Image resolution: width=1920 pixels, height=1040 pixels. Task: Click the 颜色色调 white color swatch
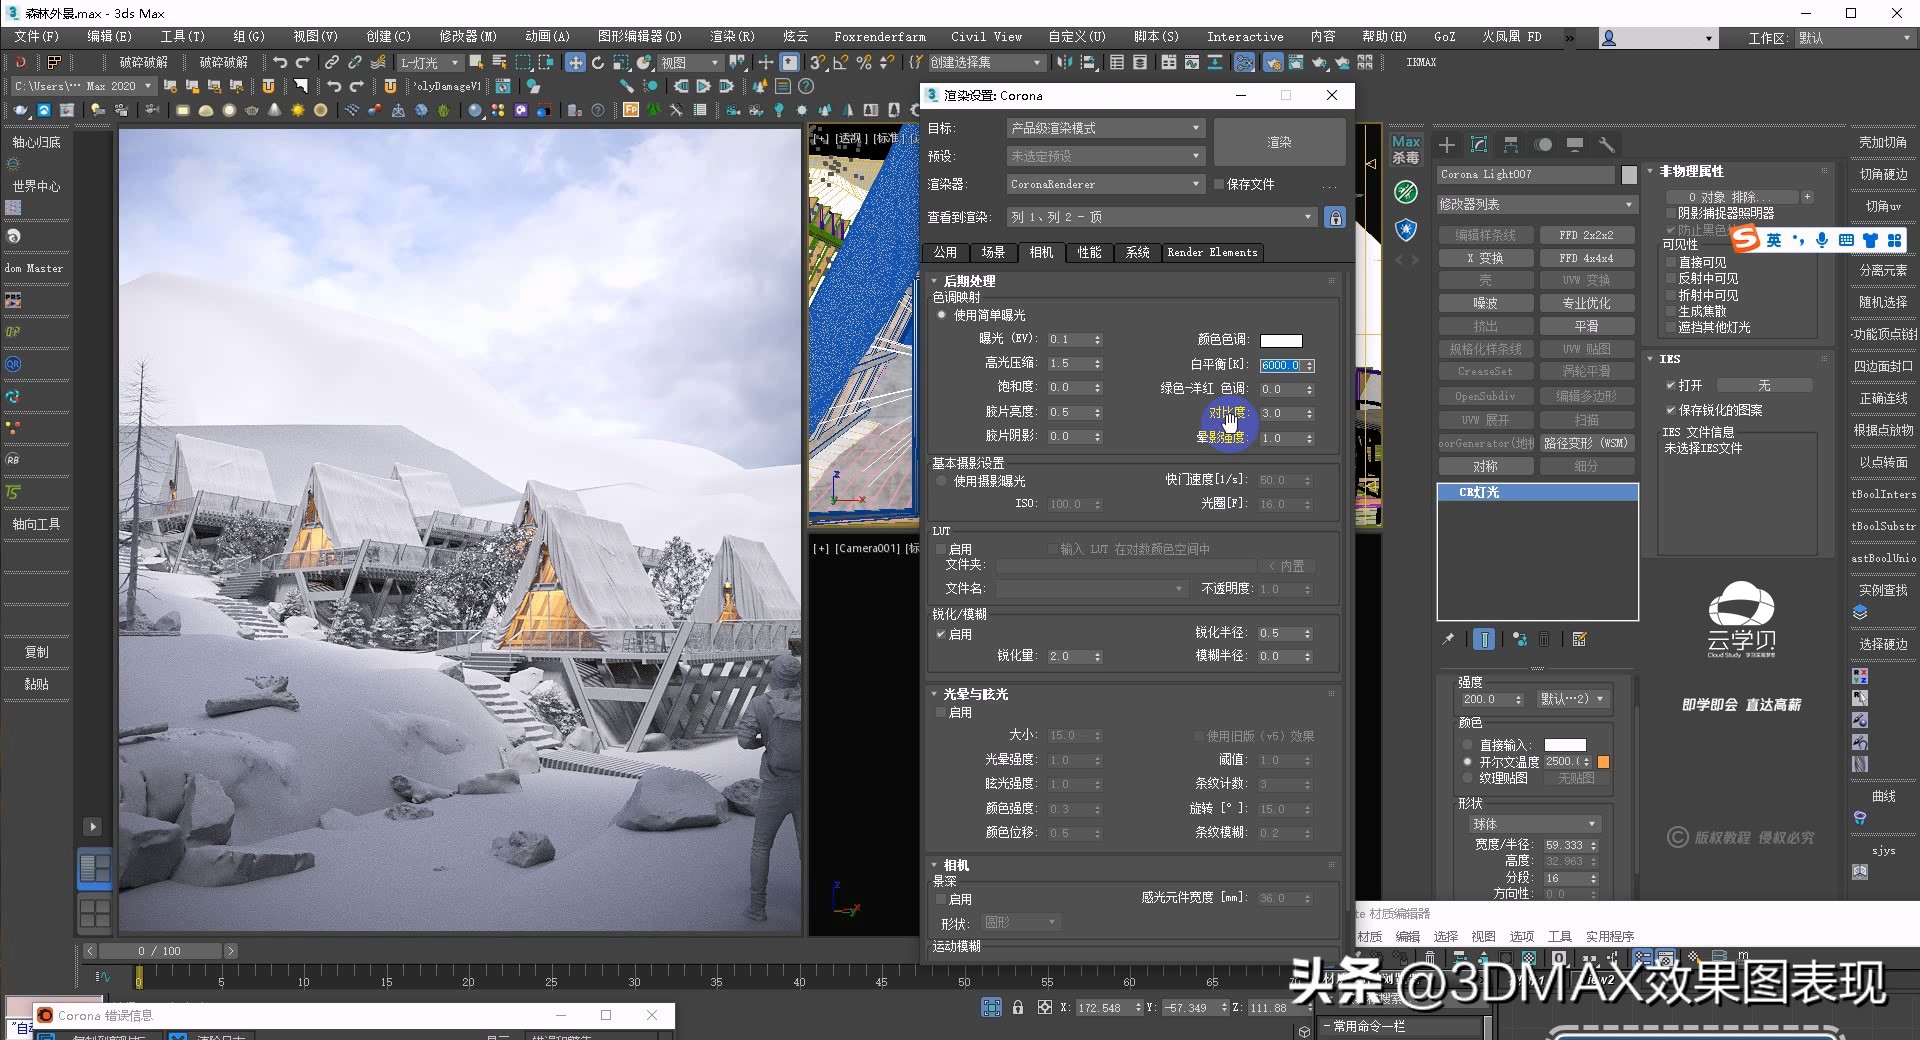coord(1281,341)
